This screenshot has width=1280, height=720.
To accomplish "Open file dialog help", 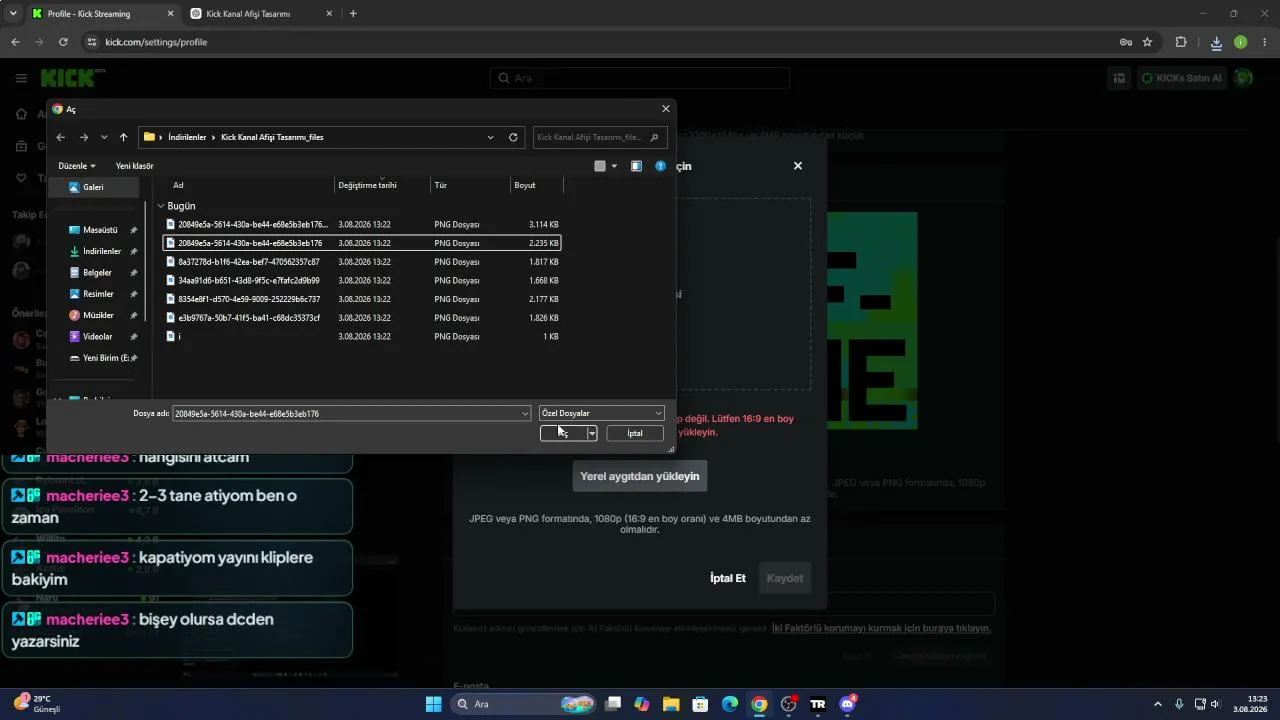I will pyautogui.click(x=660, y=166).
